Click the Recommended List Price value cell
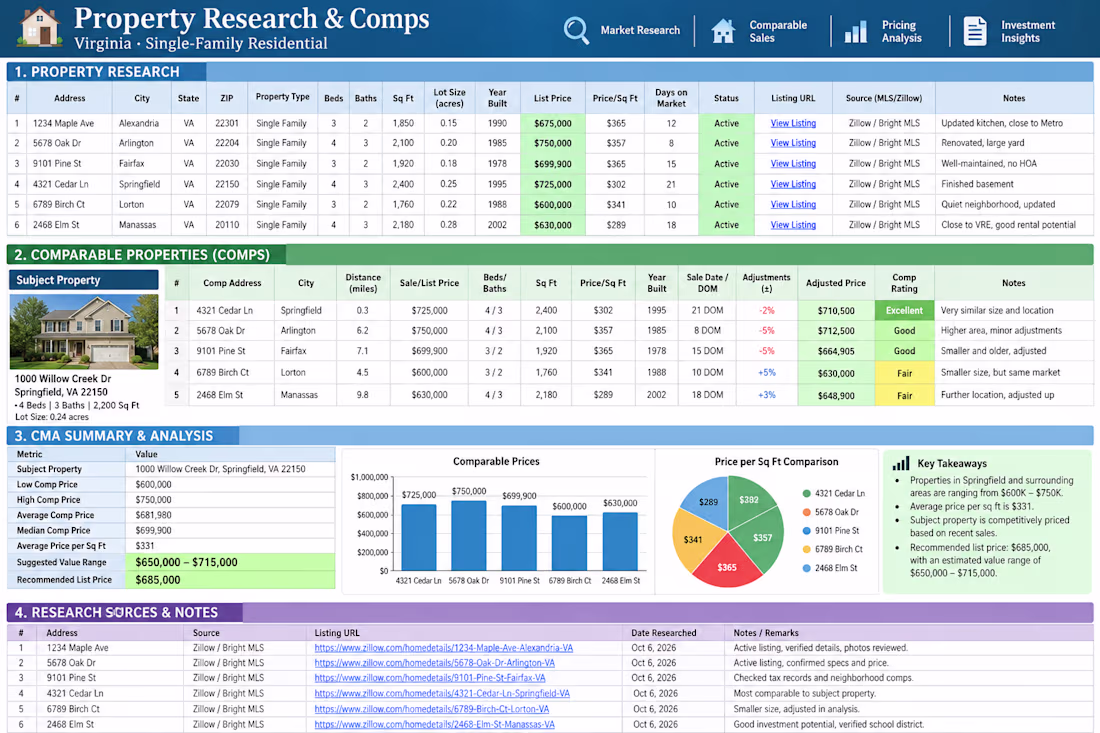The height and width of the screenshot is (733, 1100). coord(230,580)
